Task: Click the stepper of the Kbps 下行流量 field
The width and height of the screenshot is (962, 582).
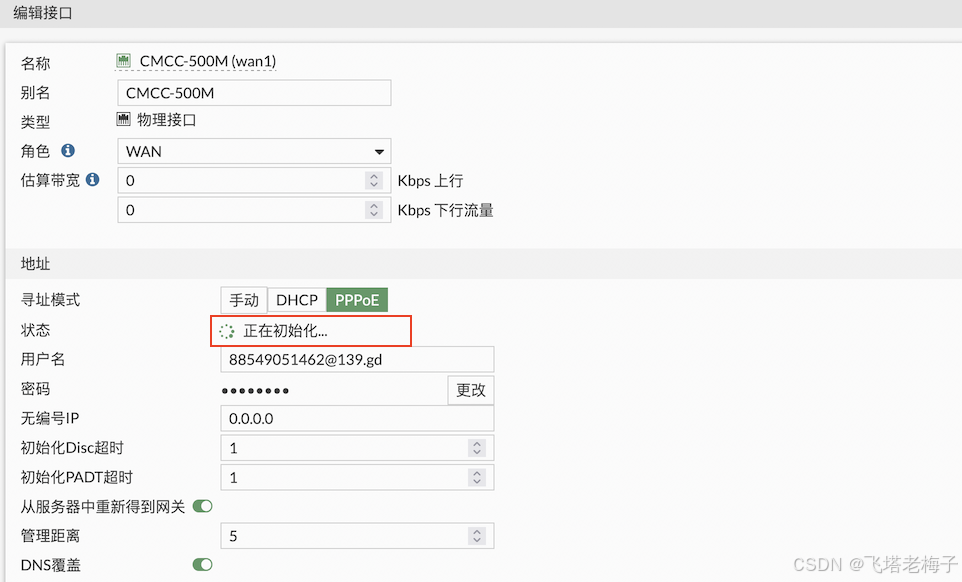Action: [374, 210]
